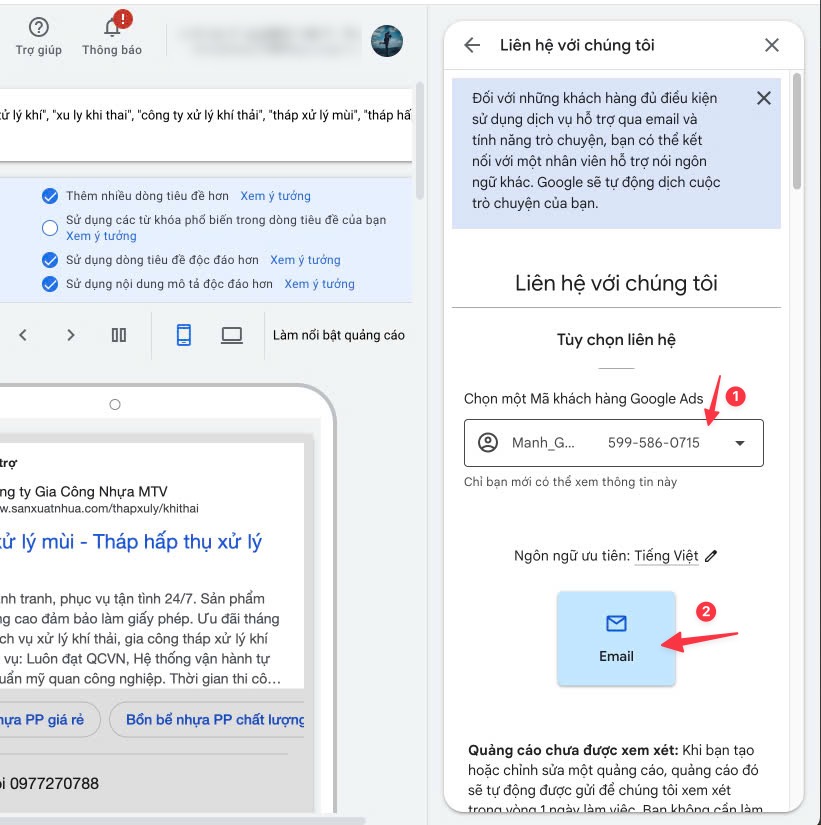This screenshot has width=821, height=825.
Task: Switch to desktop laptop preview
Action: [232, 335]
